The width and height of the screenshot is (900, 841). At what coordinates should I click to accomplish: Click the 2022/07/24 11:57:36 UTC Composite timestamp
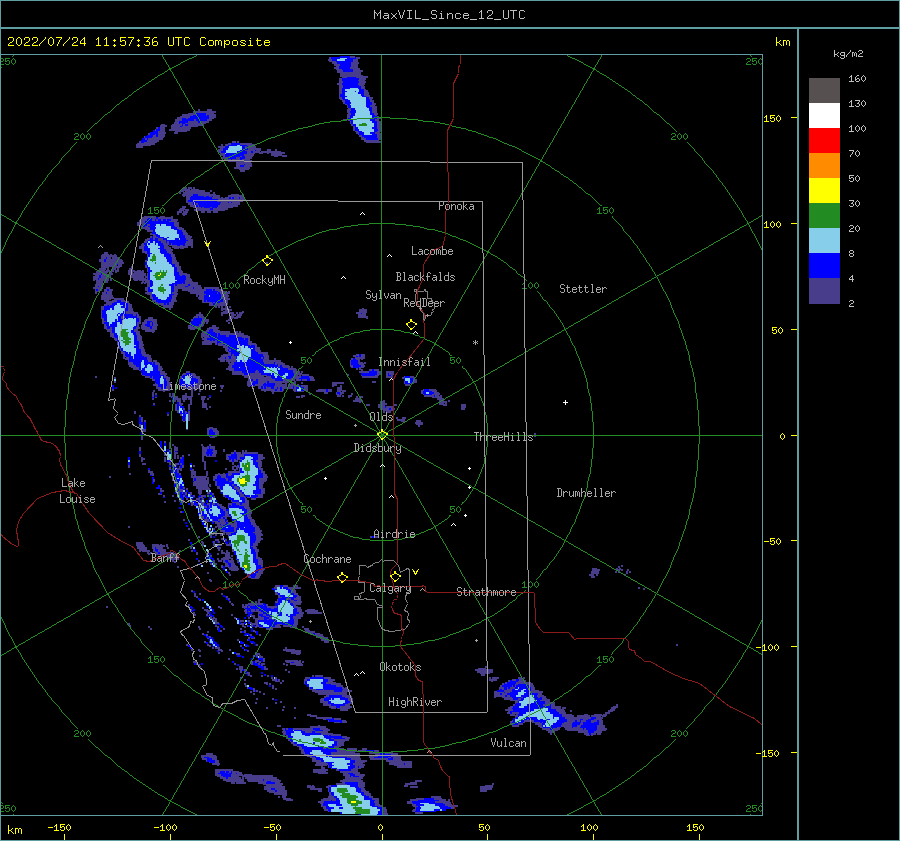click(138, 42)
